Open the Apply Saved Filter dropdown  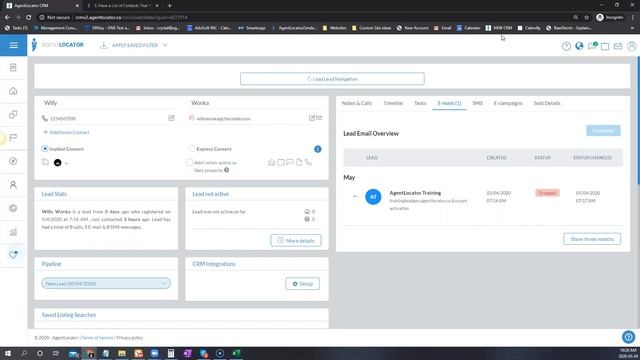134,45
